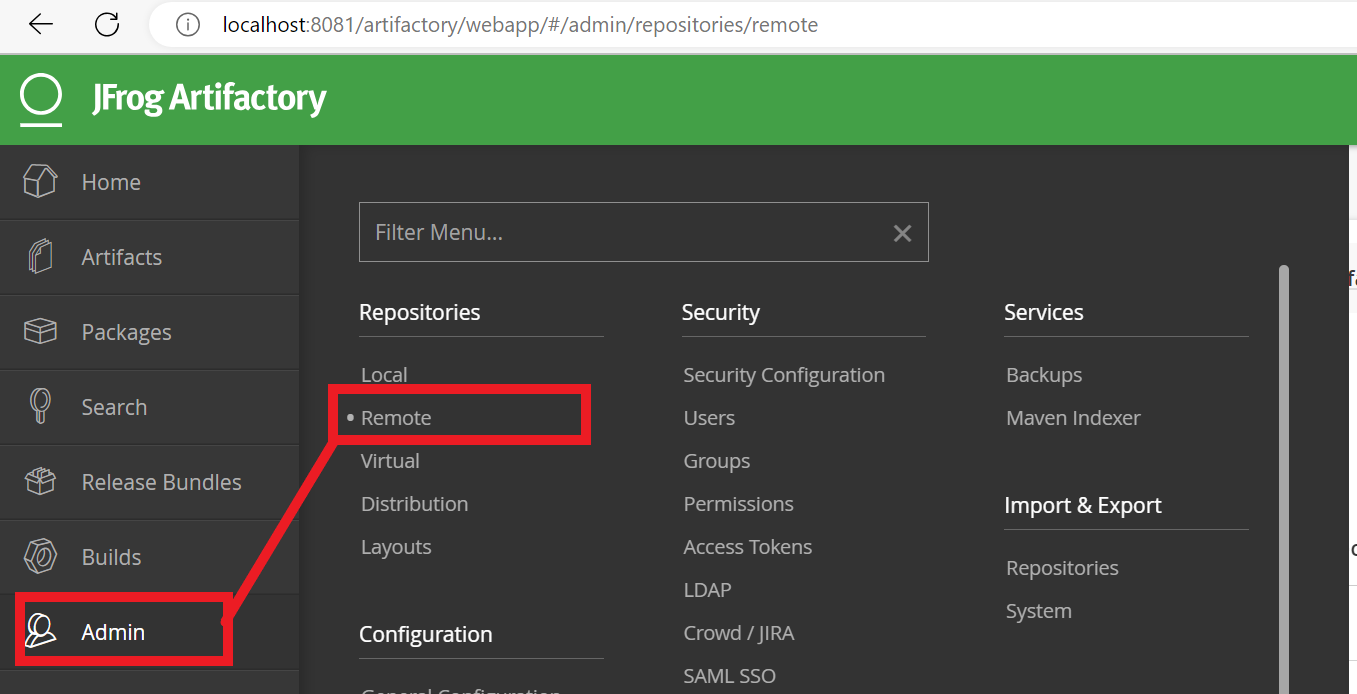Clear the Filter Menu with X
This screenshot has height=694, width=1357.
[x=902, y=233]
